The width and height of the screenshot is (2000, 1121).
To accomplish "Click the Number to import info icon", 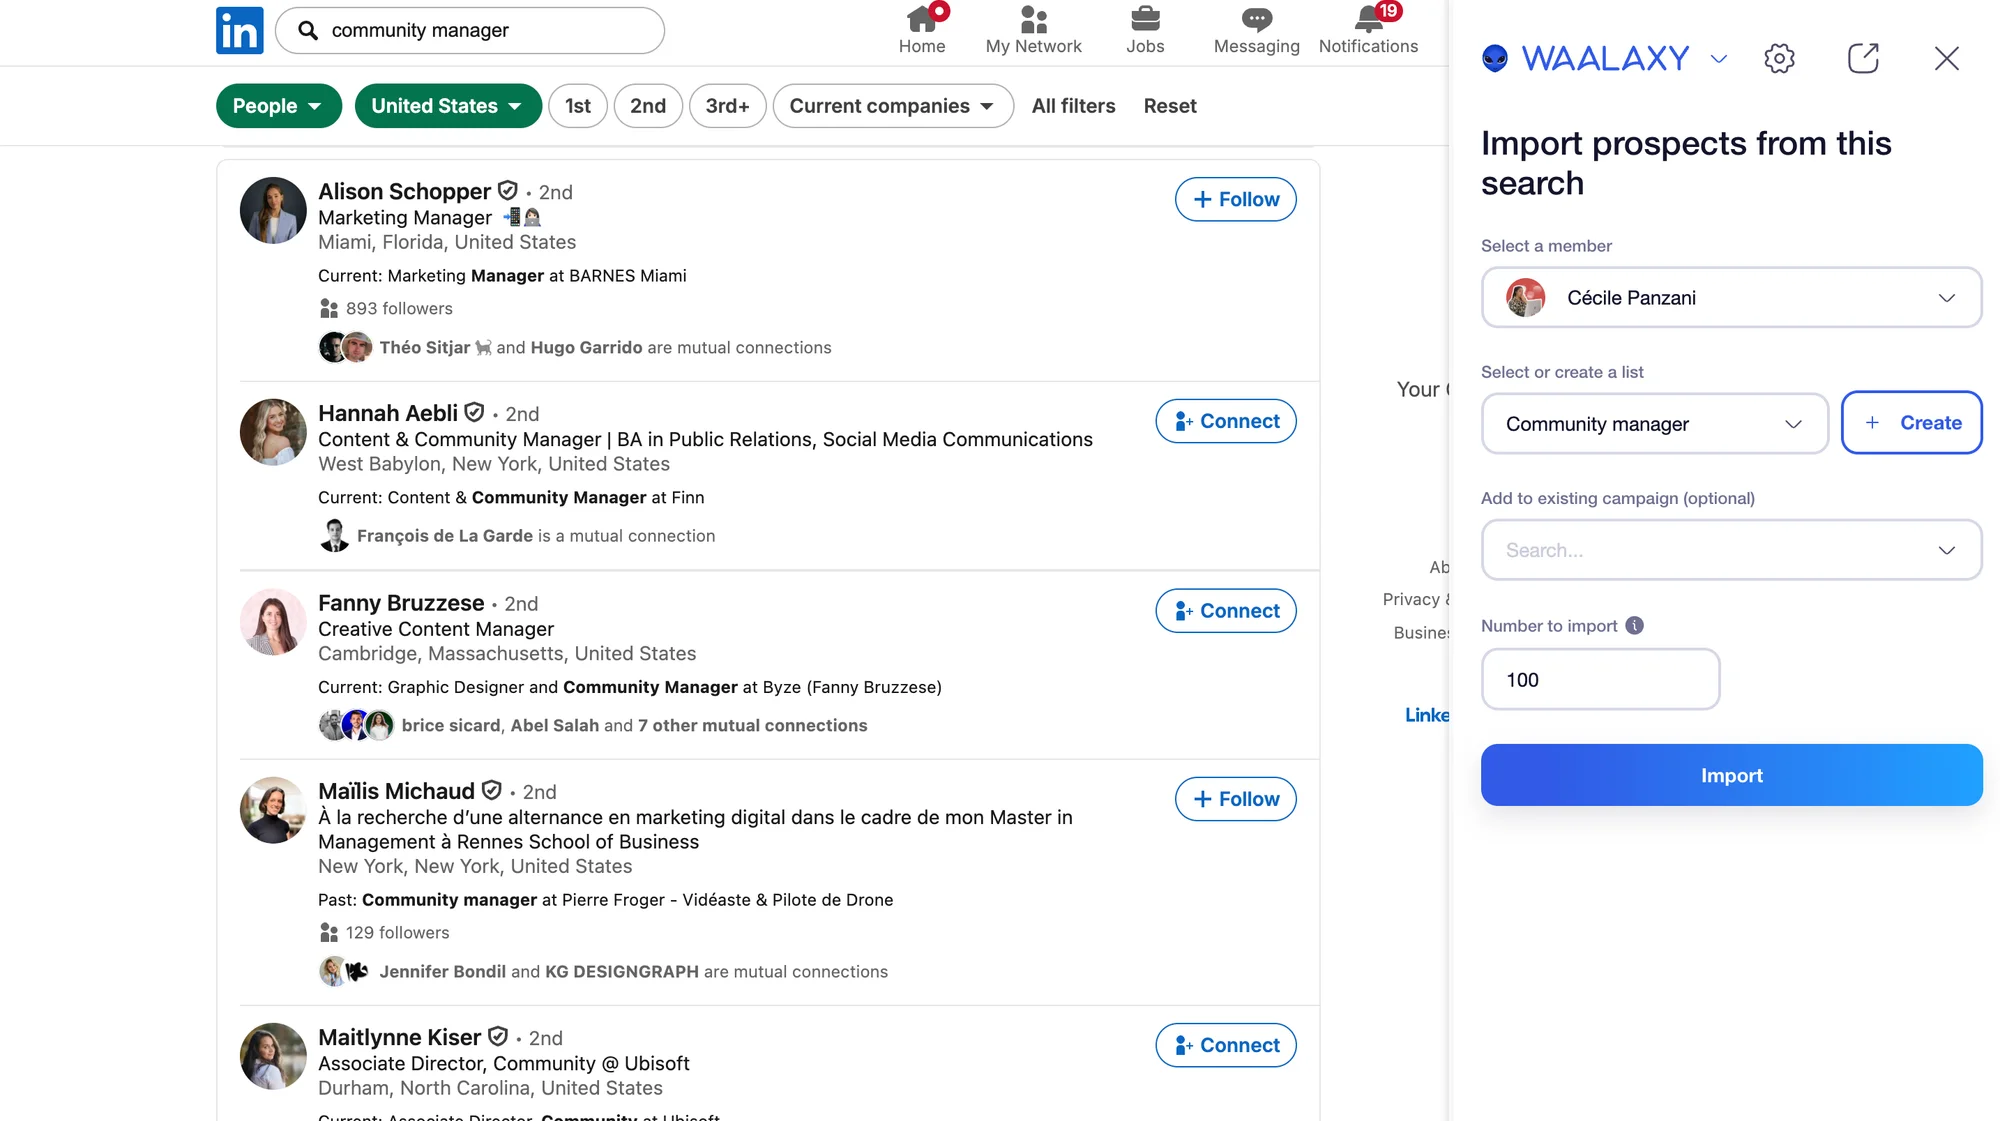I will click(1634, 625).
